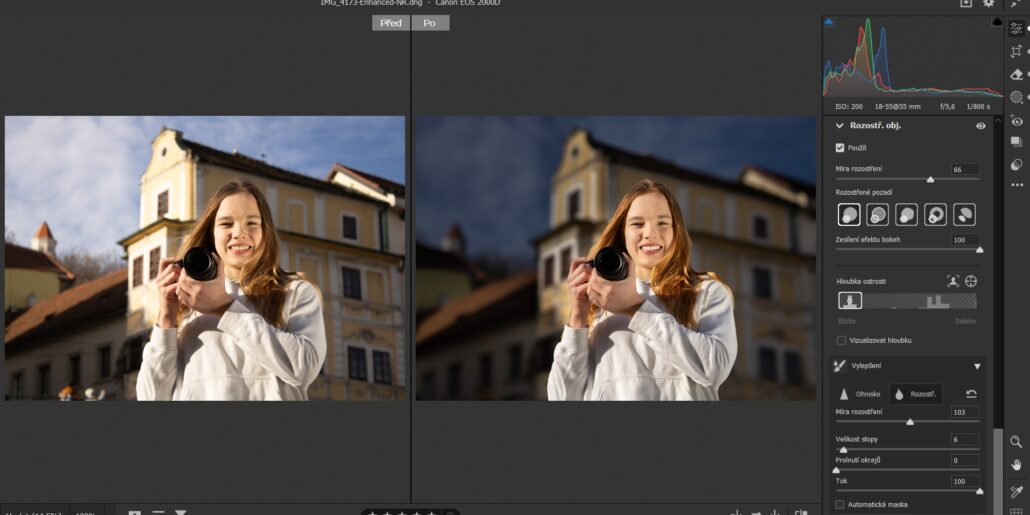Edit the Velikost stopy value 6
The image size is (1030, 515).
(x=965, y=439)
